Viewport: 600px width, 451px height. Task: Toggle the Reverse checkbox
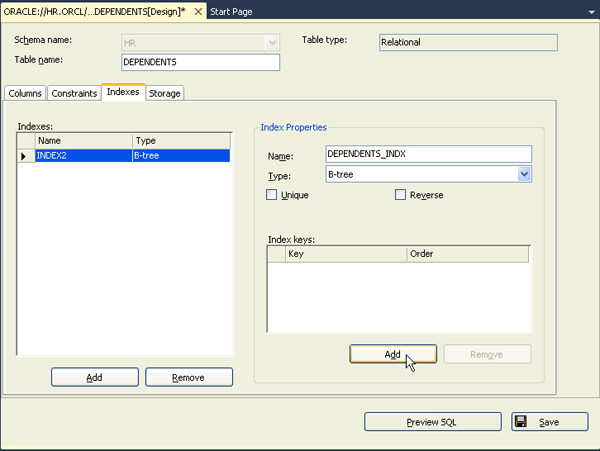[401, 195]
